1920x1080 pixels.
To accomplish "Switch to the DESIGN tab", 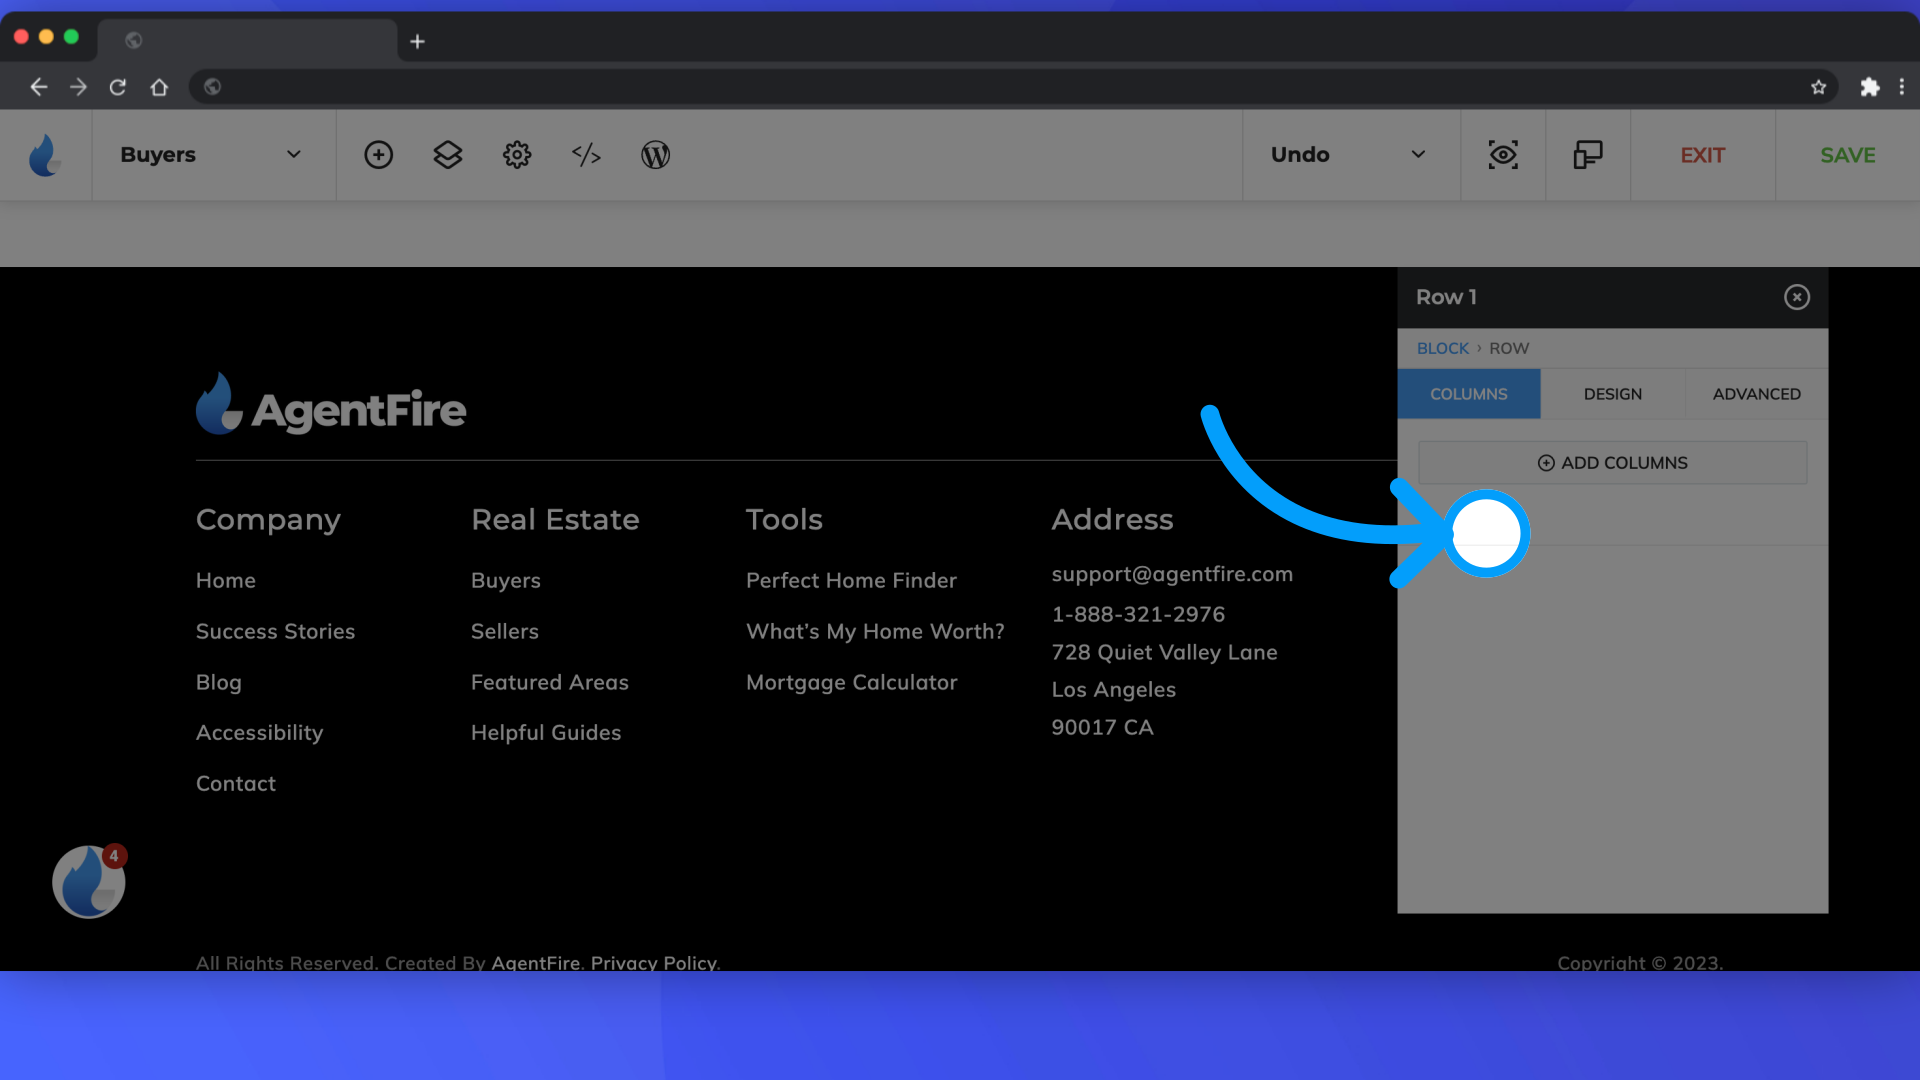I will pos(1613,393).
